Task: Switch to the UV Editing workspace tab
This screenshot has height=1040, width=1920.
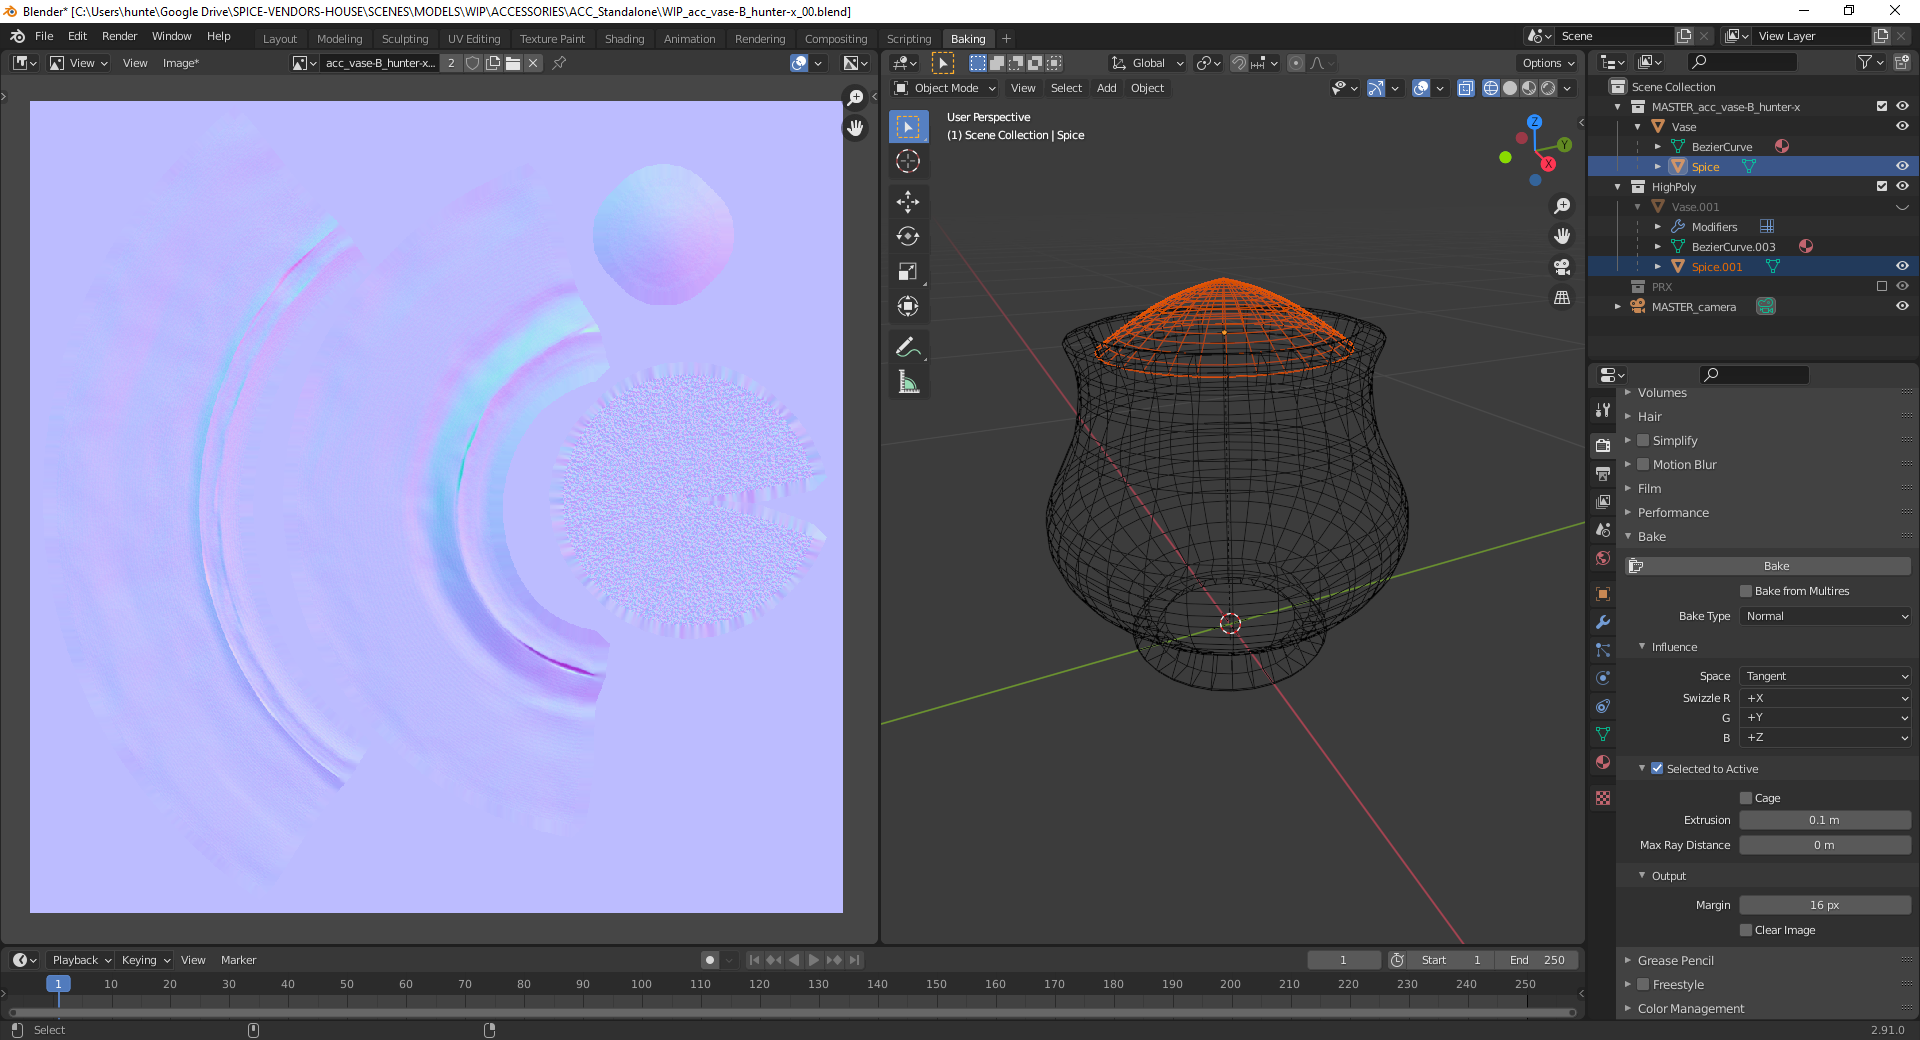Action: pos(473,39)
